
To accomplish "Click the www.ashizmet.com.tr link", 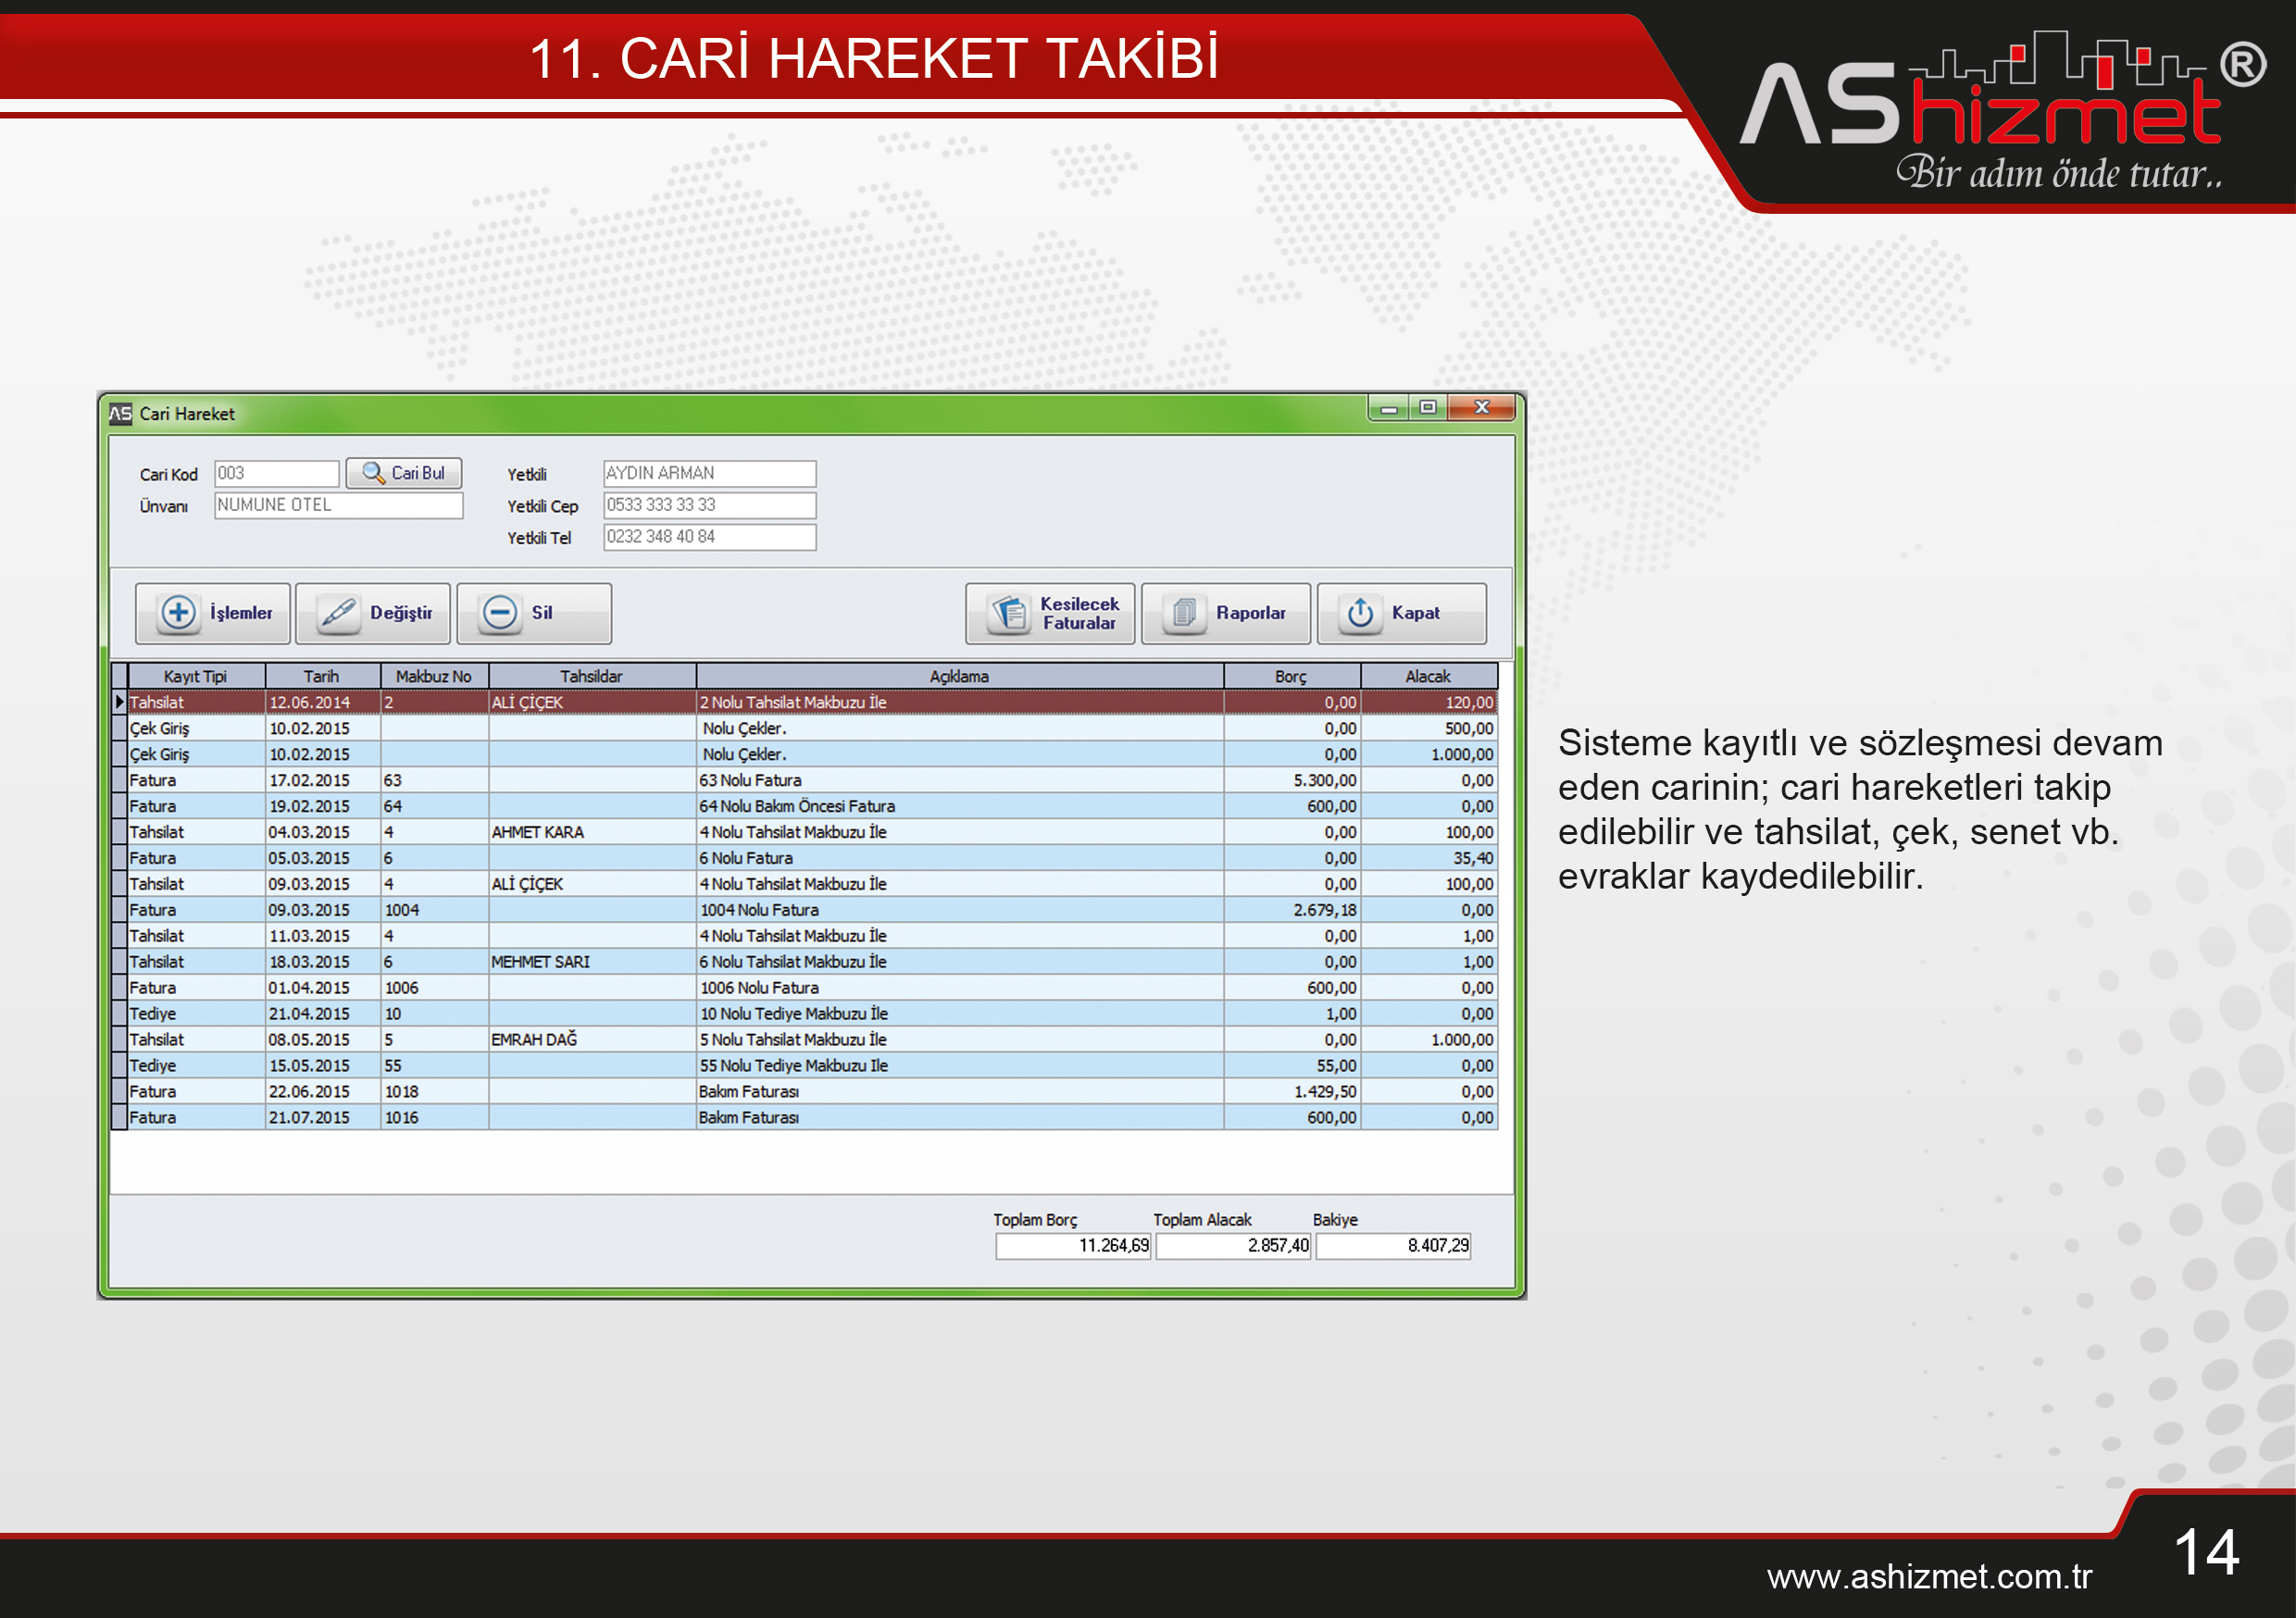I will [x=1929, y=1577].
